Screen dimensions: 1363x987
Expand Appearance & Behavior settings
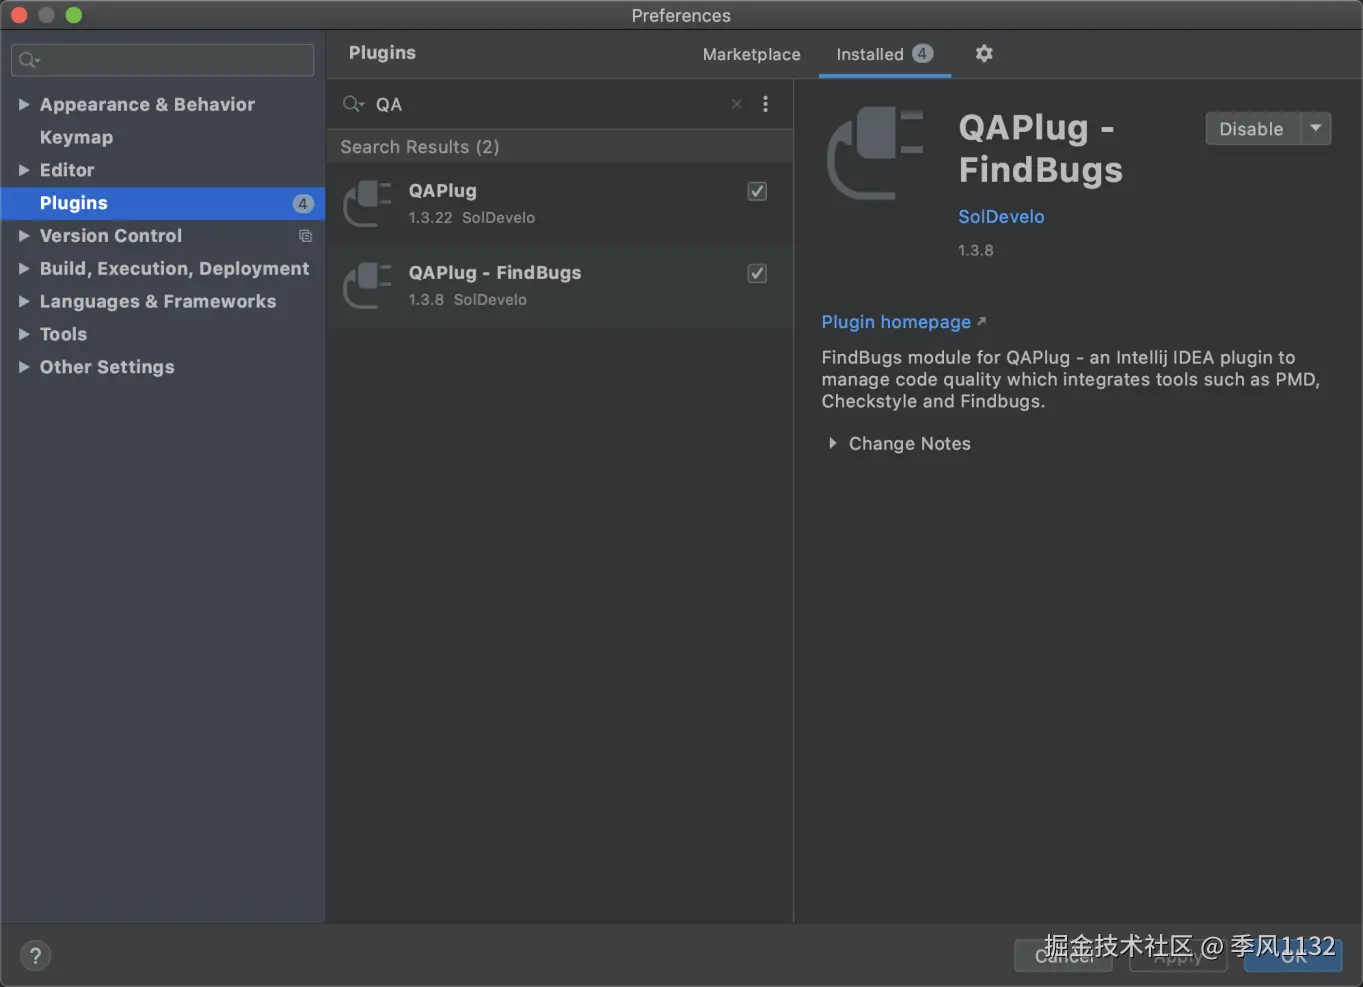tap(24, 104)
